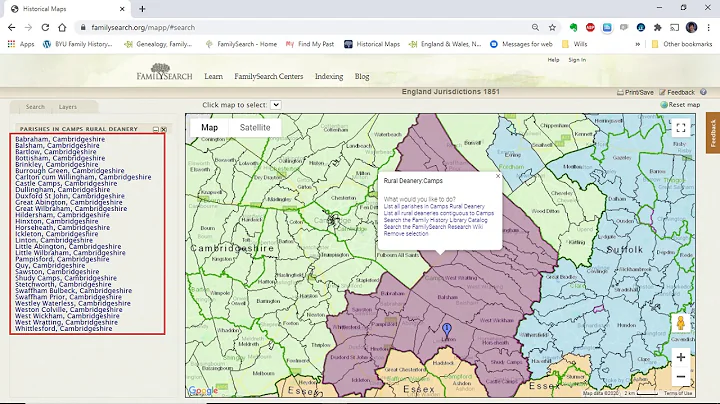The image size is (720, 404).
Task: Open the vertical Feedback side tab
Action: point(713,133)
